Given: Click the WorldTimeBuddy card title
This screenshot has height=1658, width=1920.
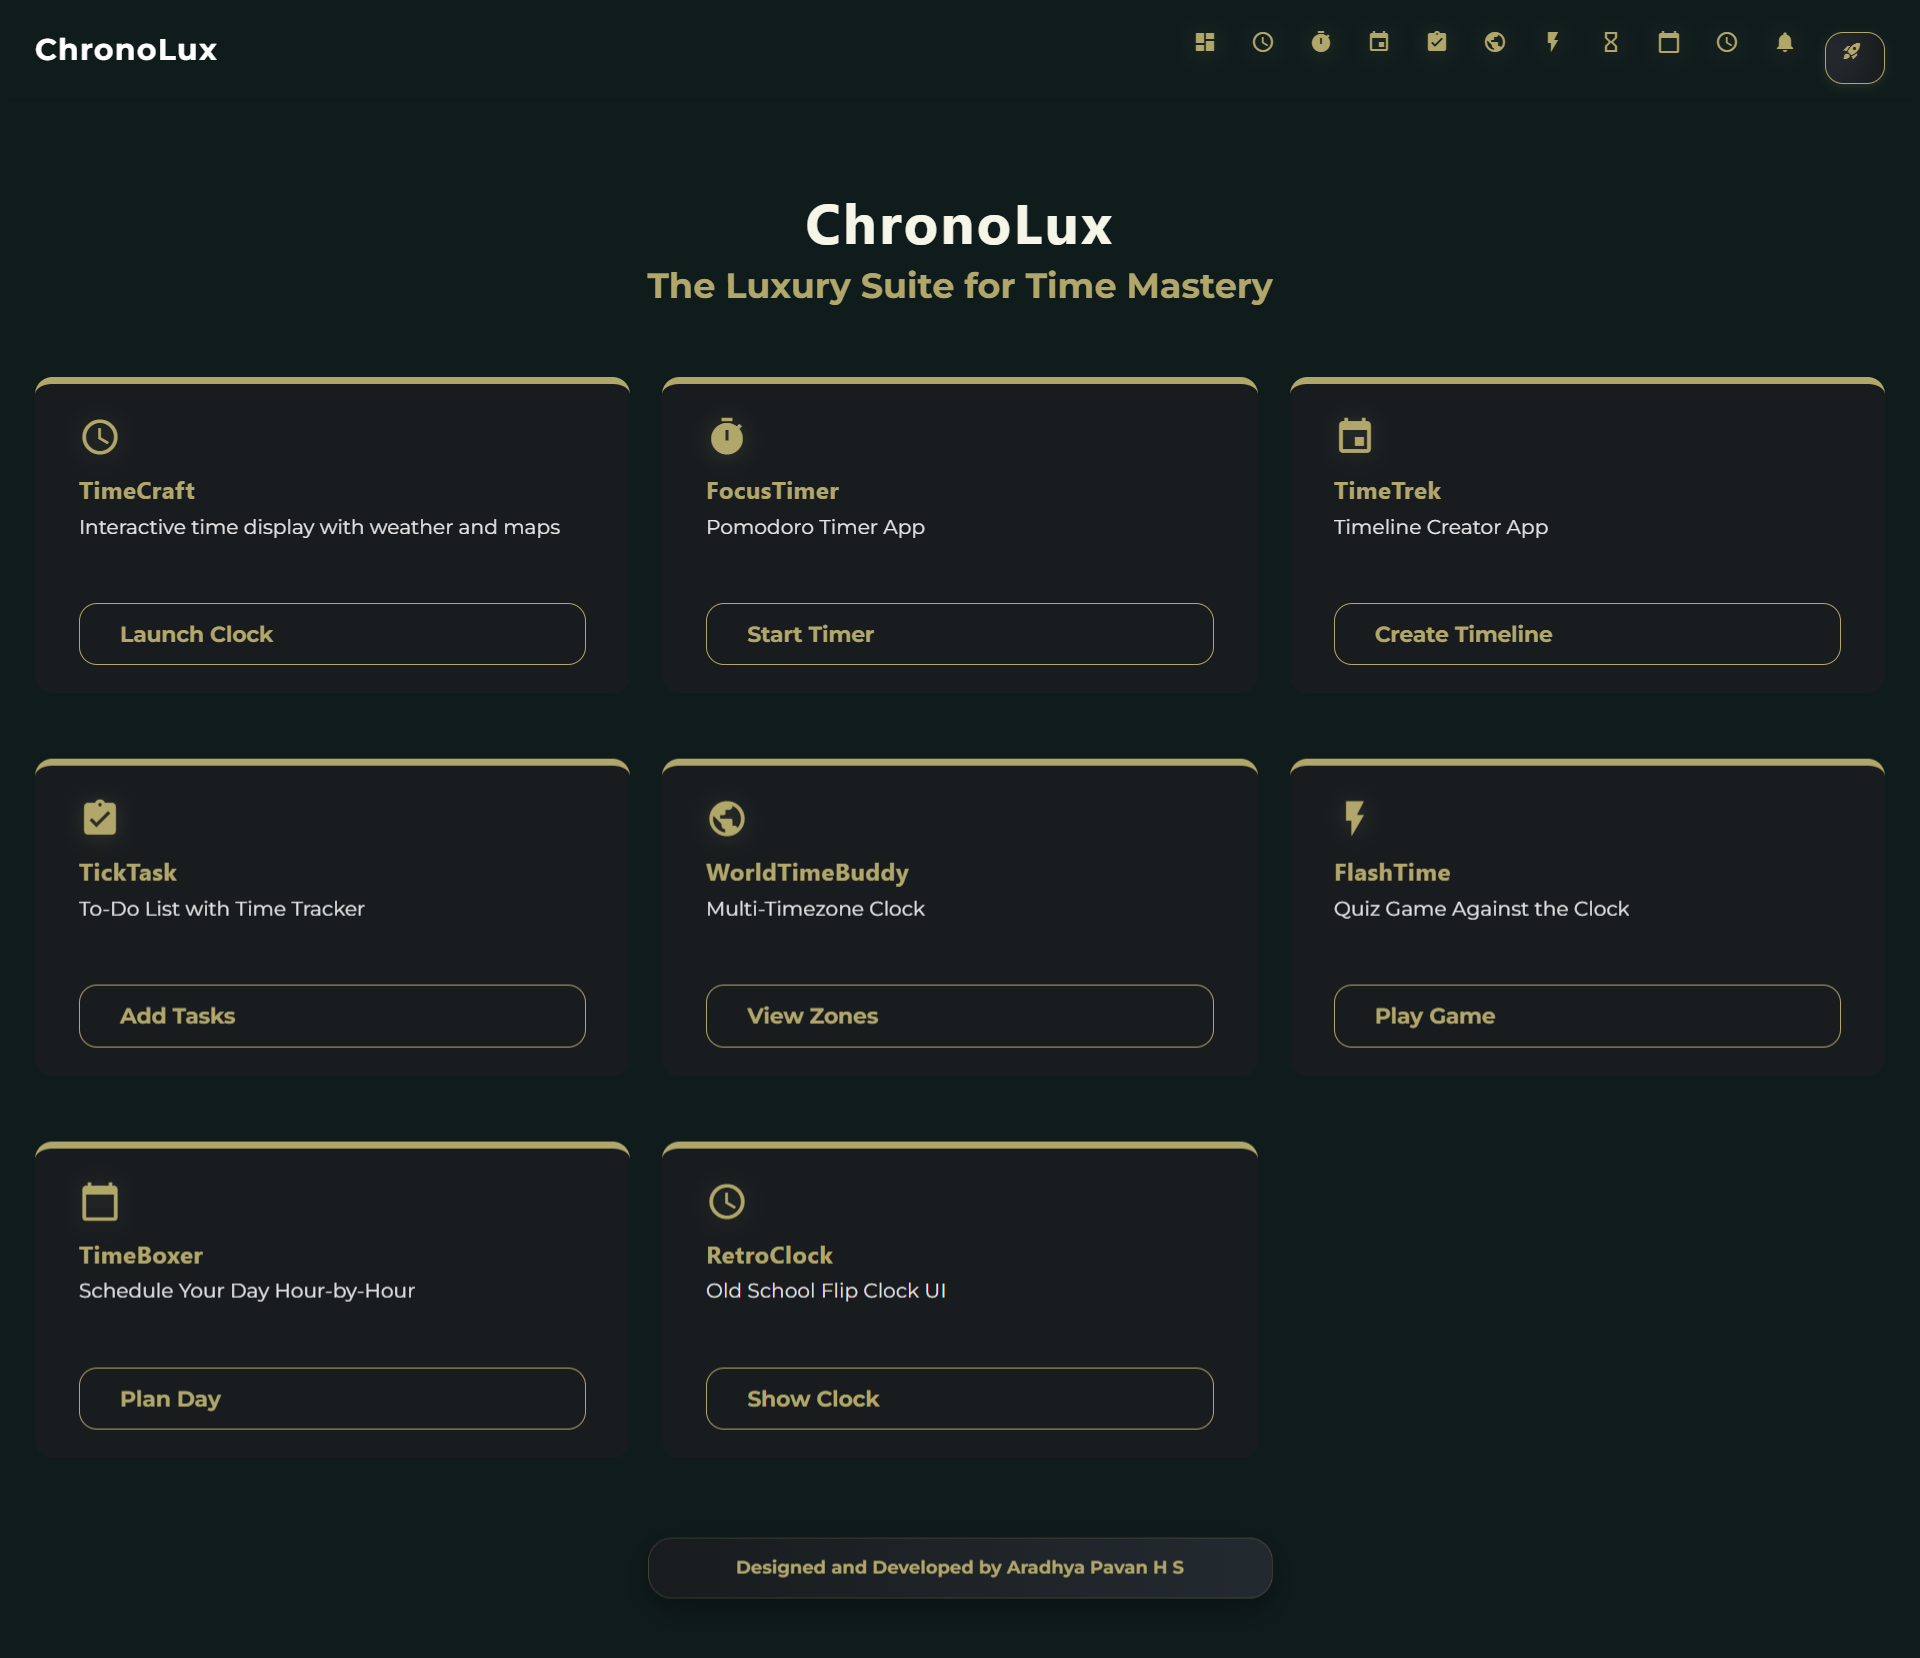Looking at the screenshot, I should tap(807, 872).
